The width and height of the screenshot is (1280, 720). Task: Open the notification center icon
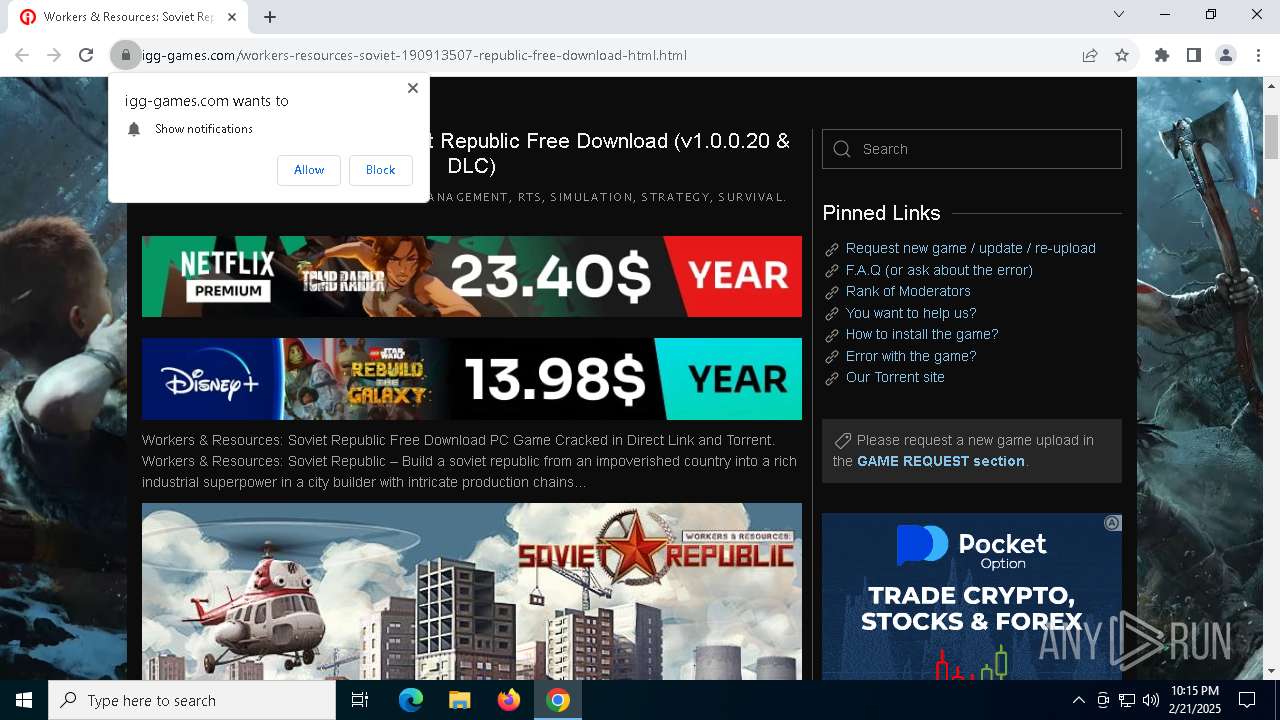pos(1247,700)
